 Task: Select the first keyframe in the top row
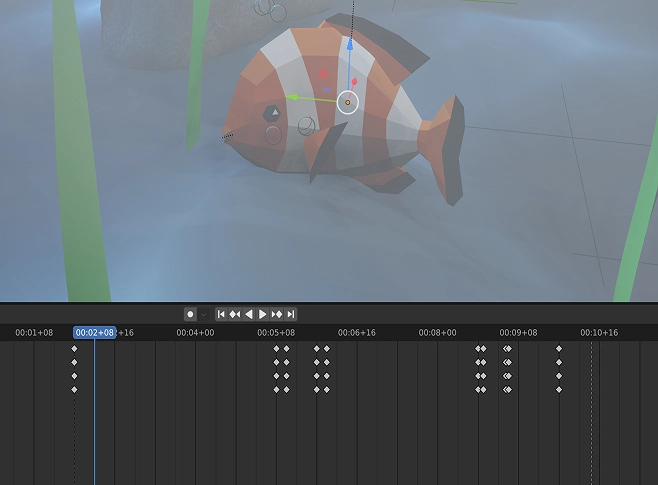(x=74, y=349)
